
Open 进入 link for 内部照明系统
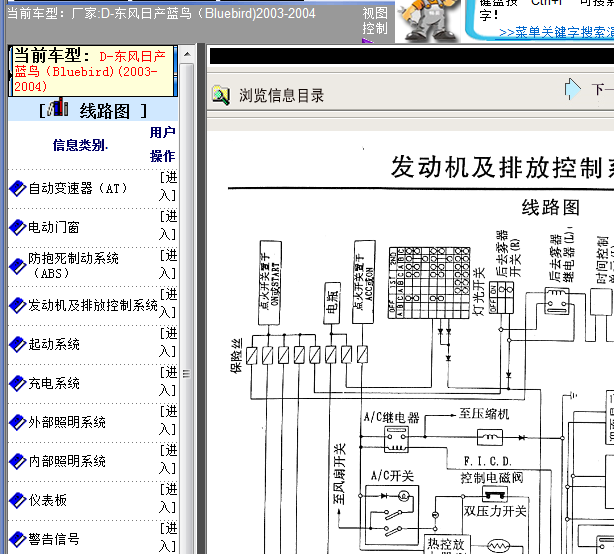coord(168,459)
